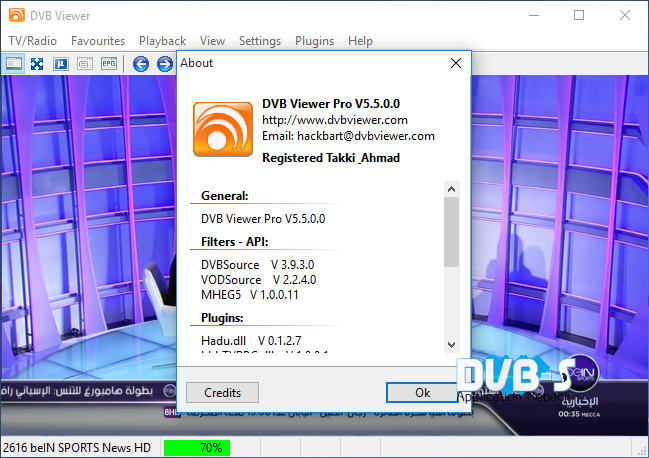This screenshot has width=649, height=458.
Task: Open the Settings menu
Action: 260,41
